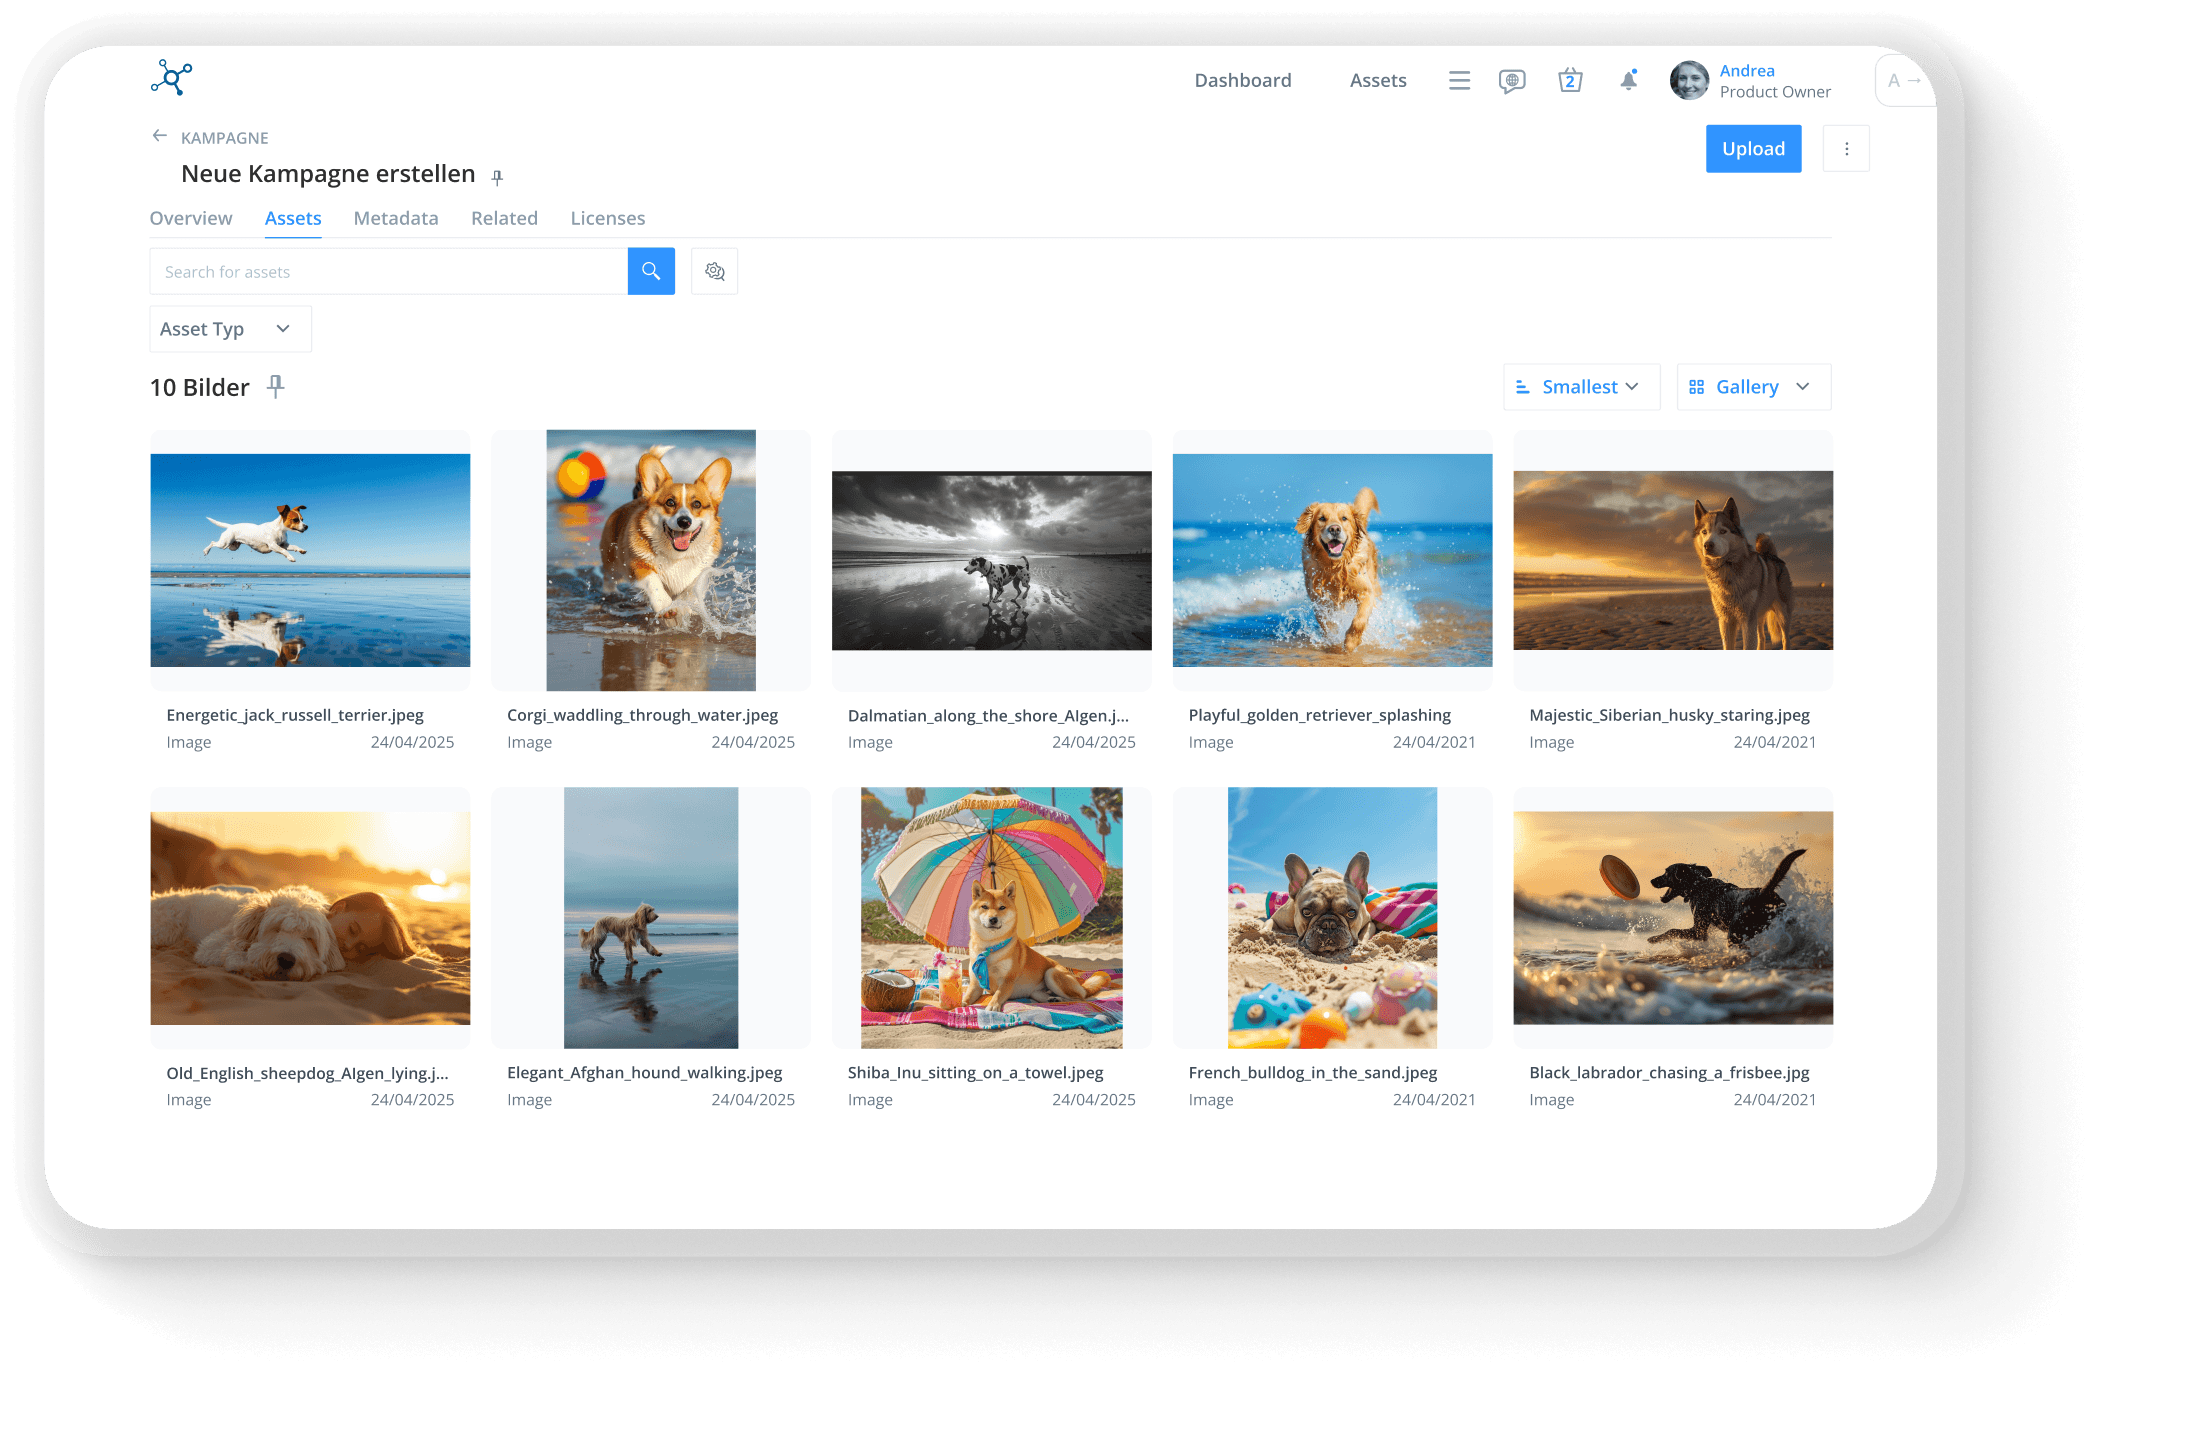Click the Upload button
Viewport: 2186px width, 1453px height.
[1753, 149]
